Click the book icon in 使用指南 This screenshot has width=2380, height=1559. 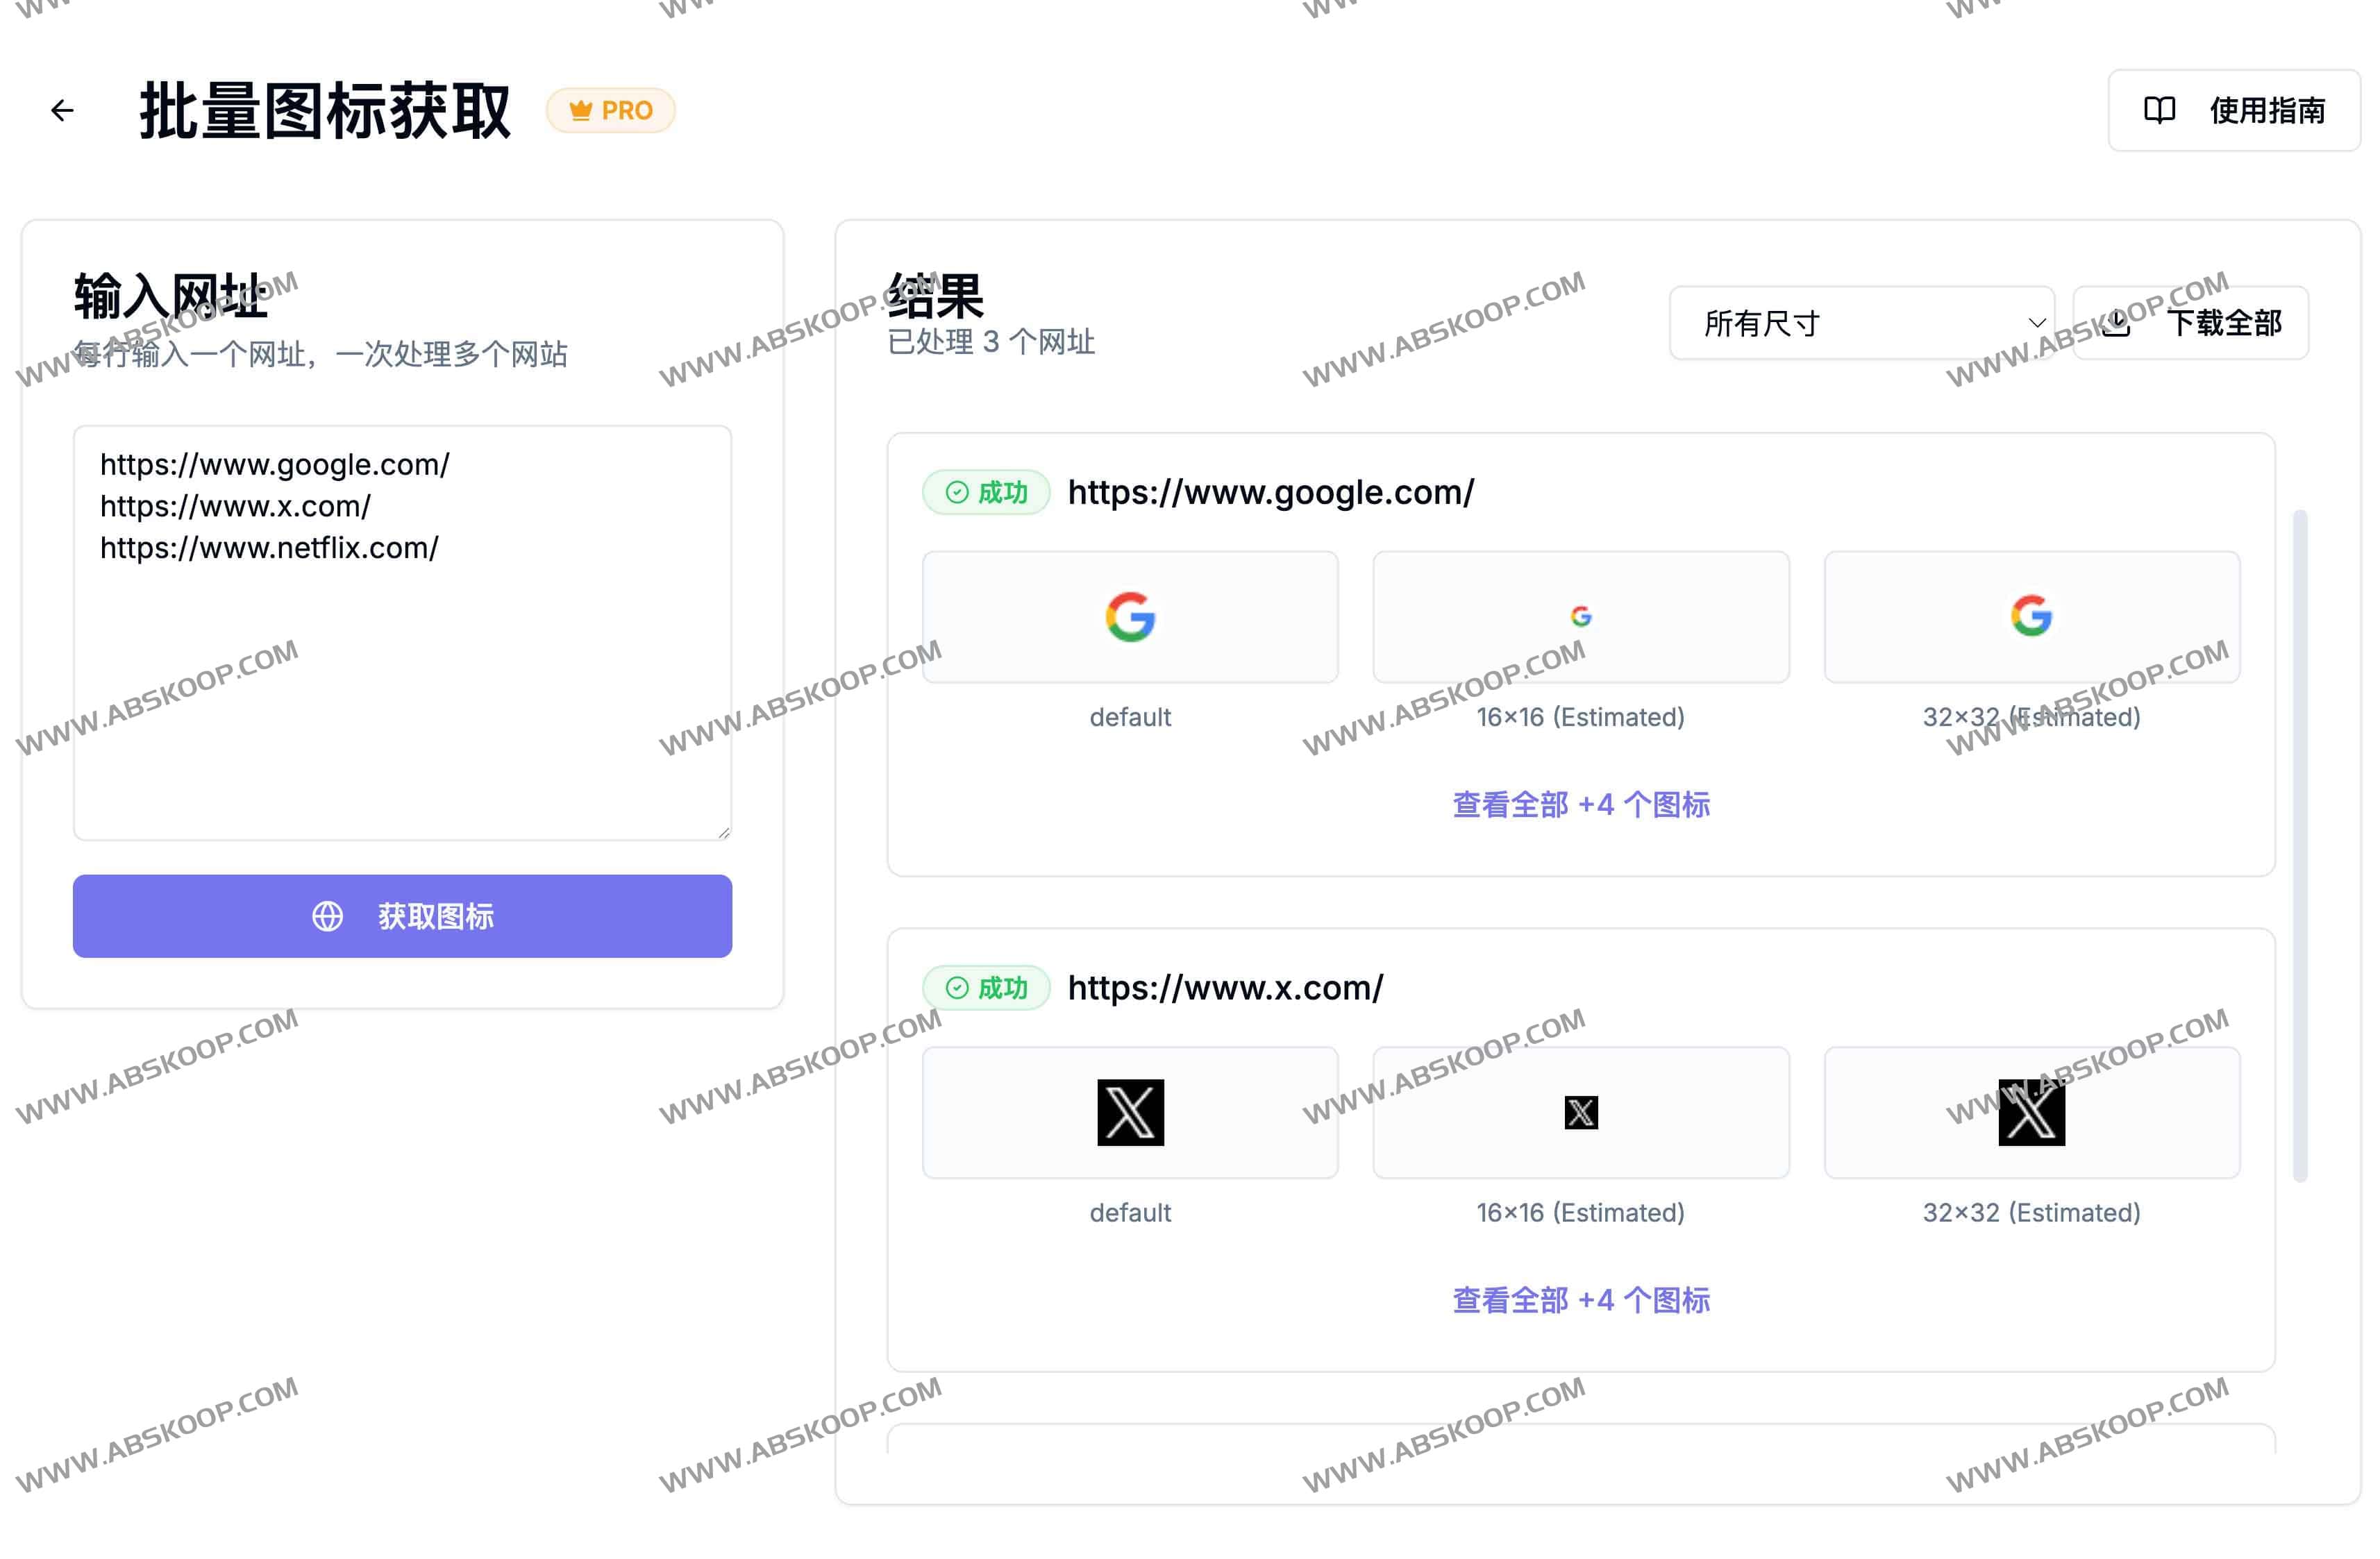(x=2159, y=110)
